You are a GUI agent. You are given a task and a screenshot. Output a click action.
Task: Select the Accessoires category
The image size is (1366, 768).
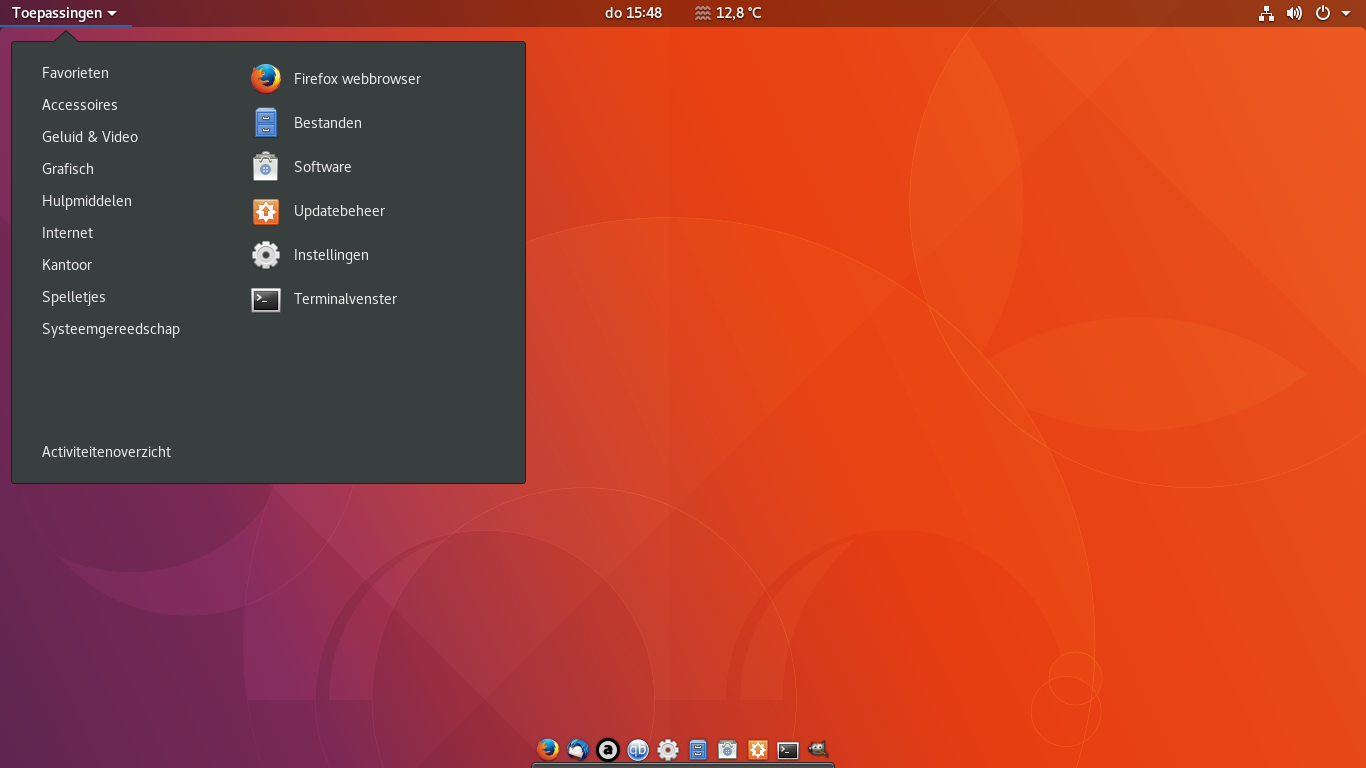pos(80,105)
